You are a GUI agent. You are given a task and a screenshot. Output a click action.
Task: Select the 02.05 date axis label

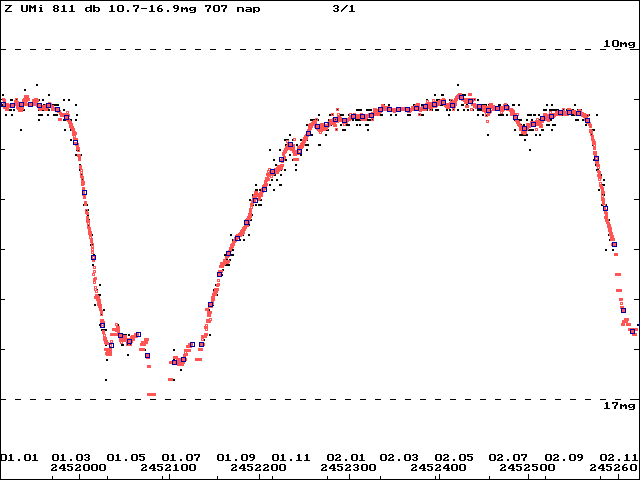pyautogui.click(x=453, y=458)
